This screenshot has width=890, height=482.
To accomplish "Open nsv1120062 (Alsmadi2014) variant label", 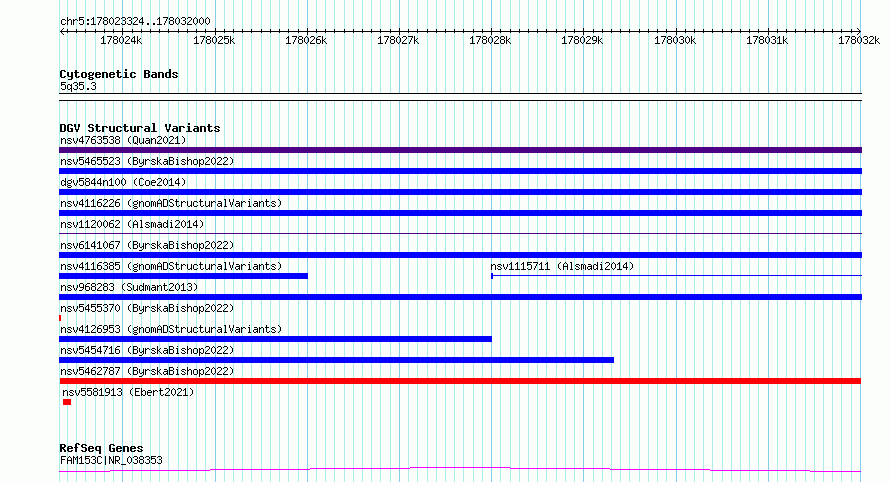I will coord(132,224).
